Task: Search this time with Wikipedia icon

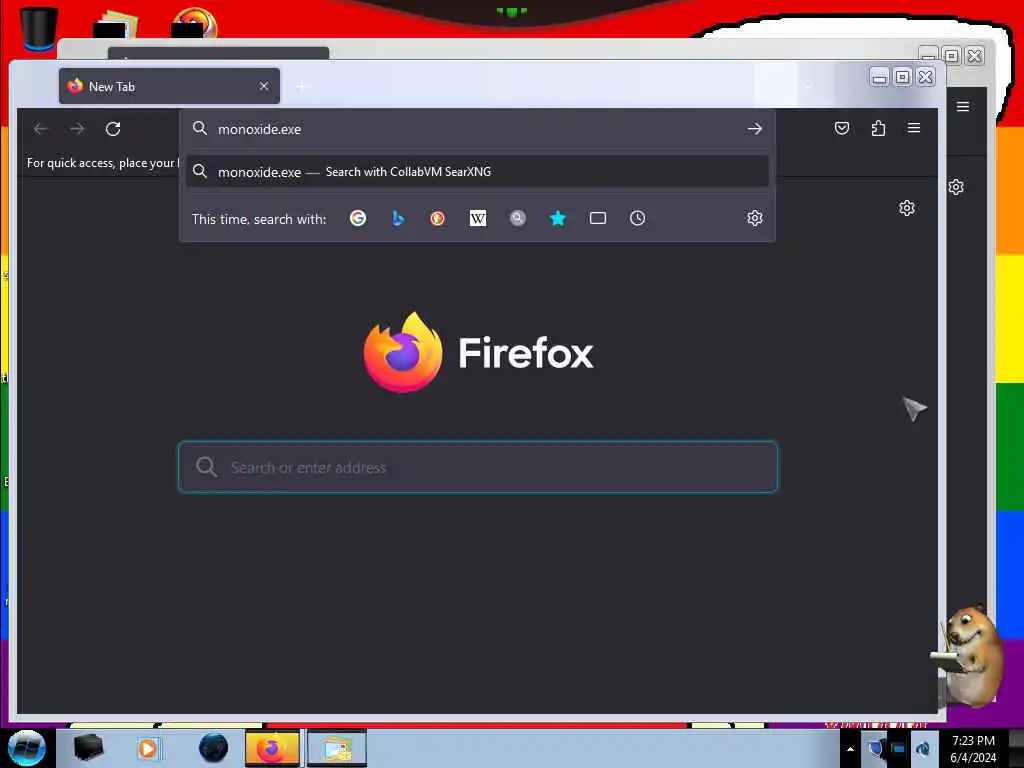Action: [x=478, y=218]
